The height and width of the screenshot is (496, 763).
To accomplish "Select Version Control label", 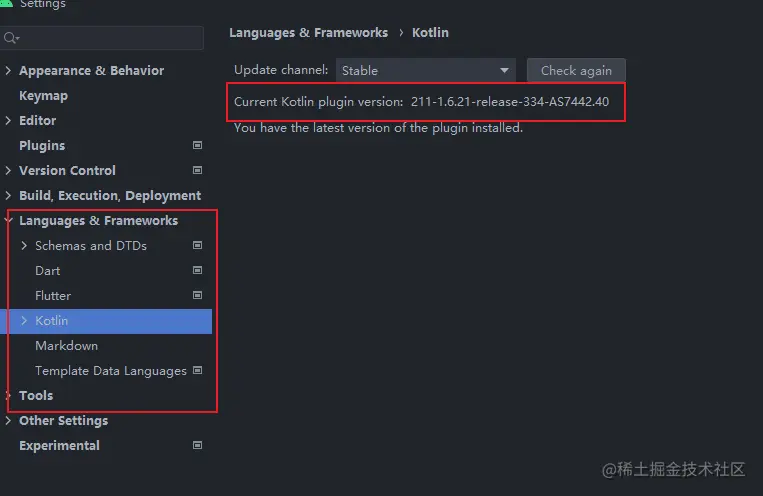I will (x=67, y=170).
